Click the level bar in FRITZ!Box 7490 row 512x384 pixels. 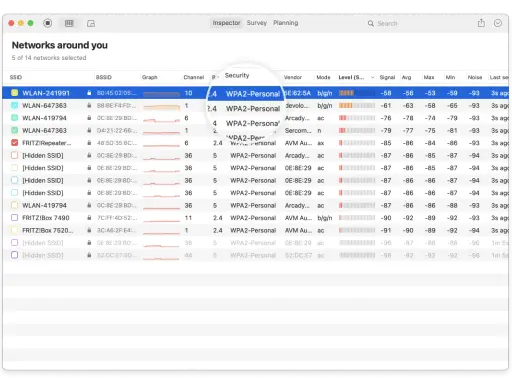tap(357, 218)
